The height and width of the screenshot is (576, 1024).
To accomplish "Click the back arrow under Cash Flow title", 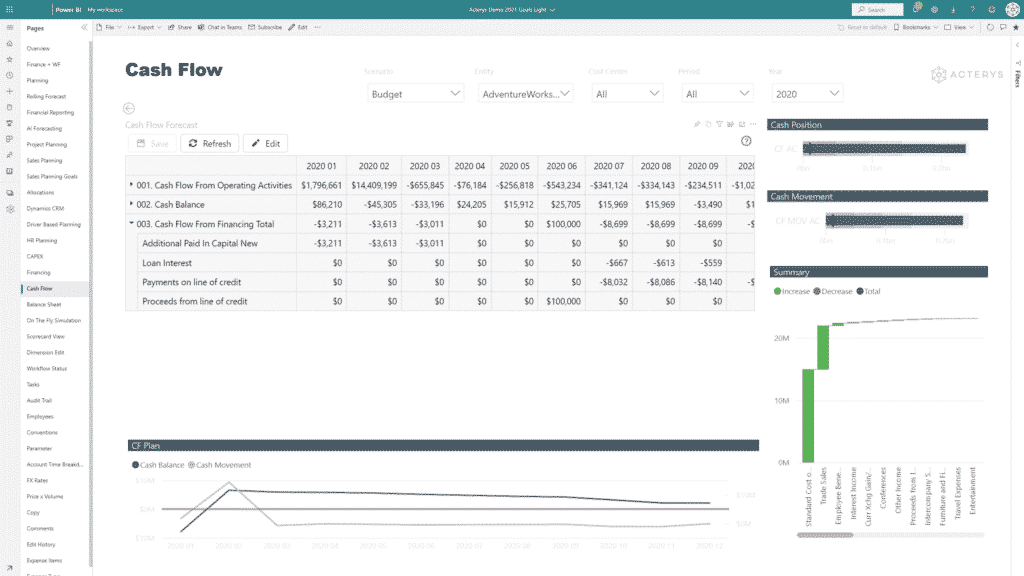I will pos(129,108).
